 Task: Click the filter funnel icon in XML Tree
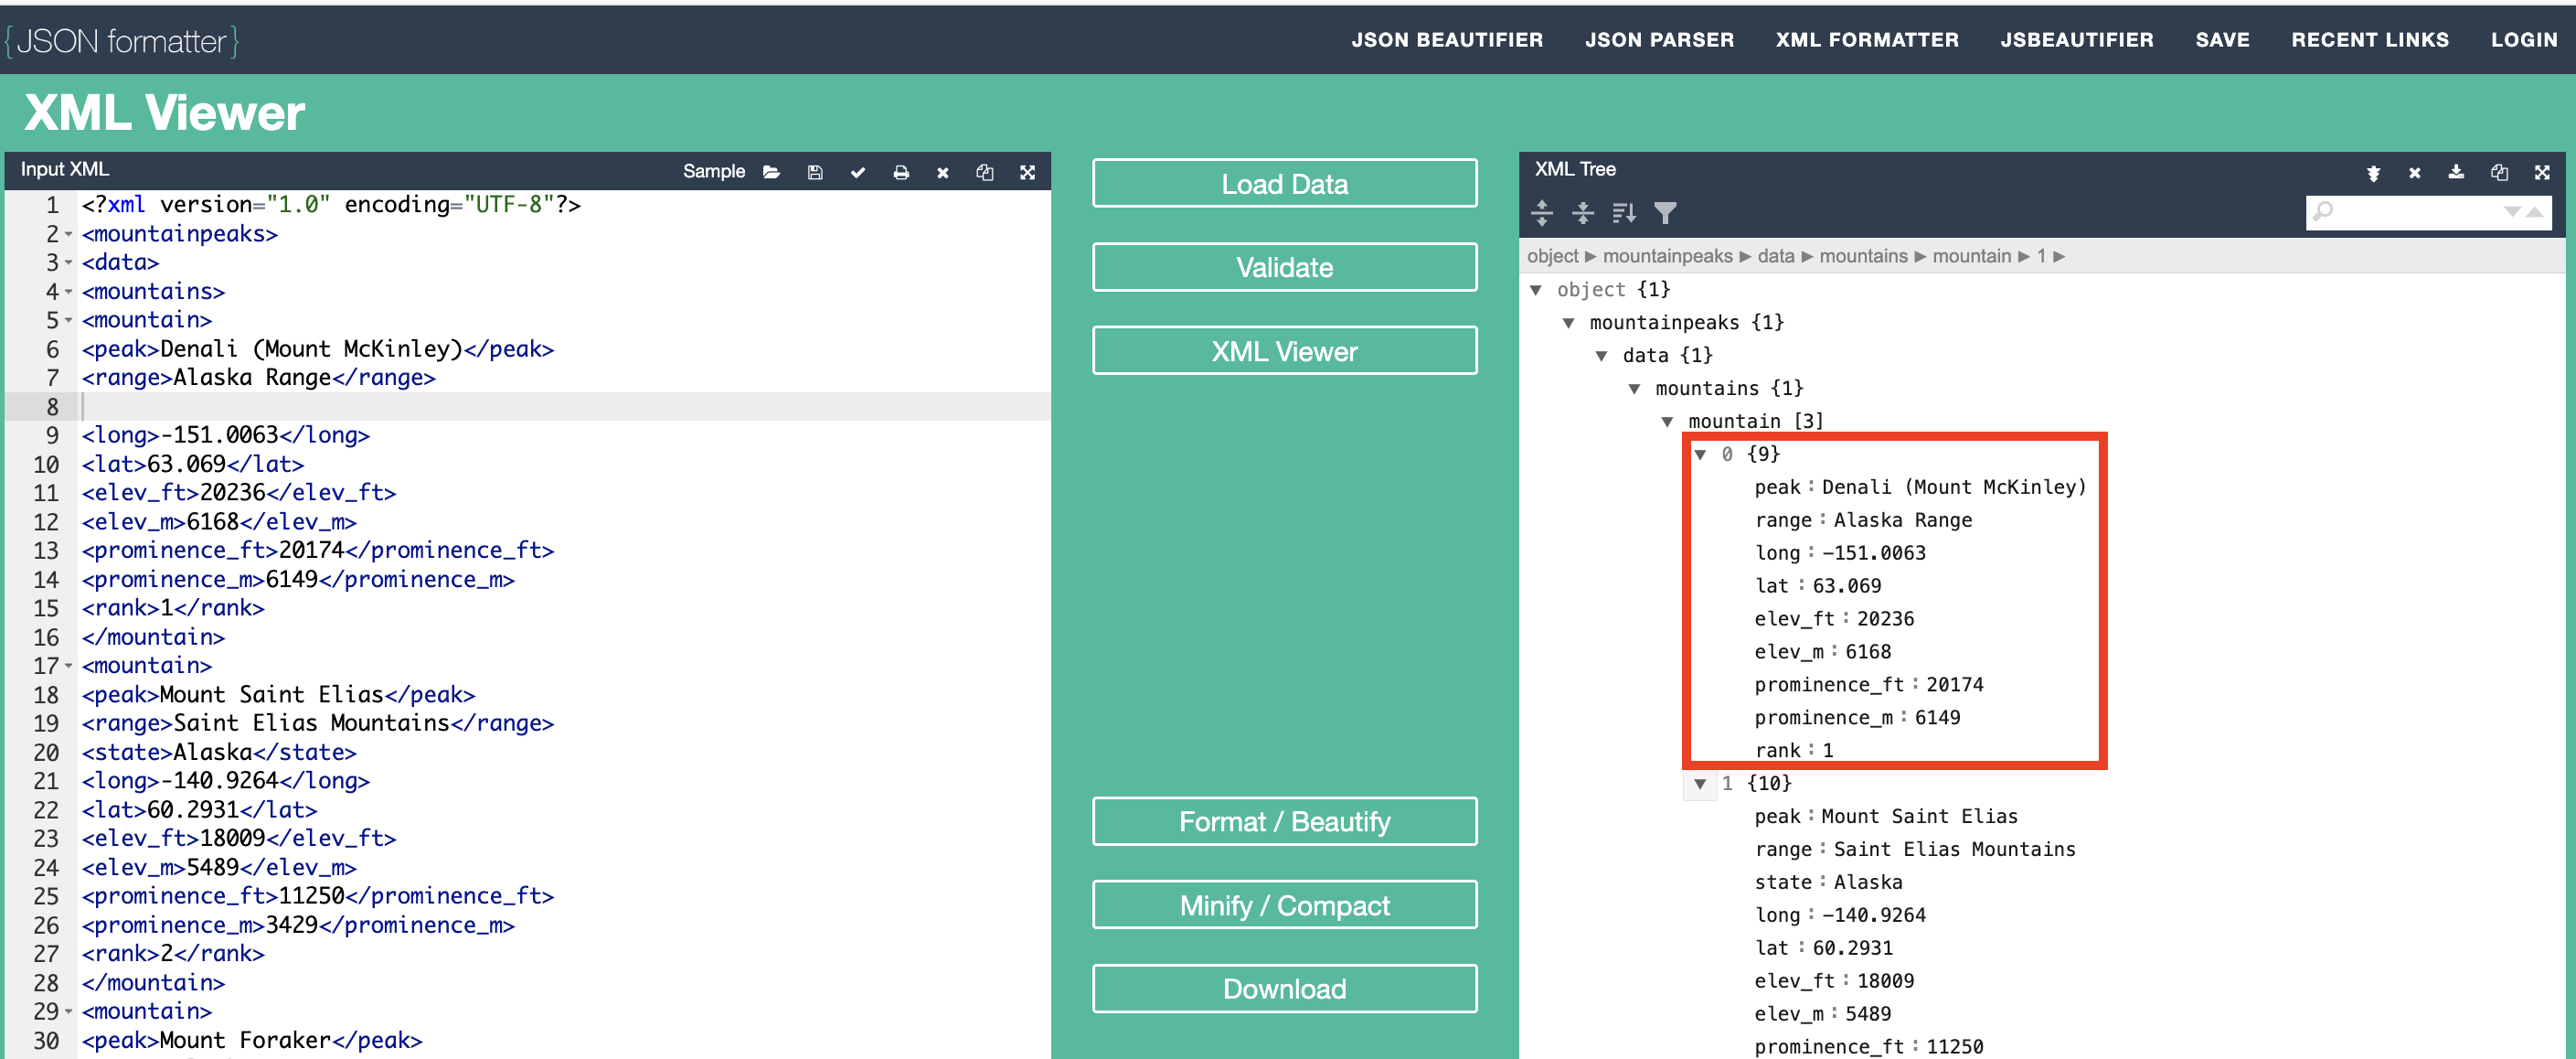(1665, 212)
